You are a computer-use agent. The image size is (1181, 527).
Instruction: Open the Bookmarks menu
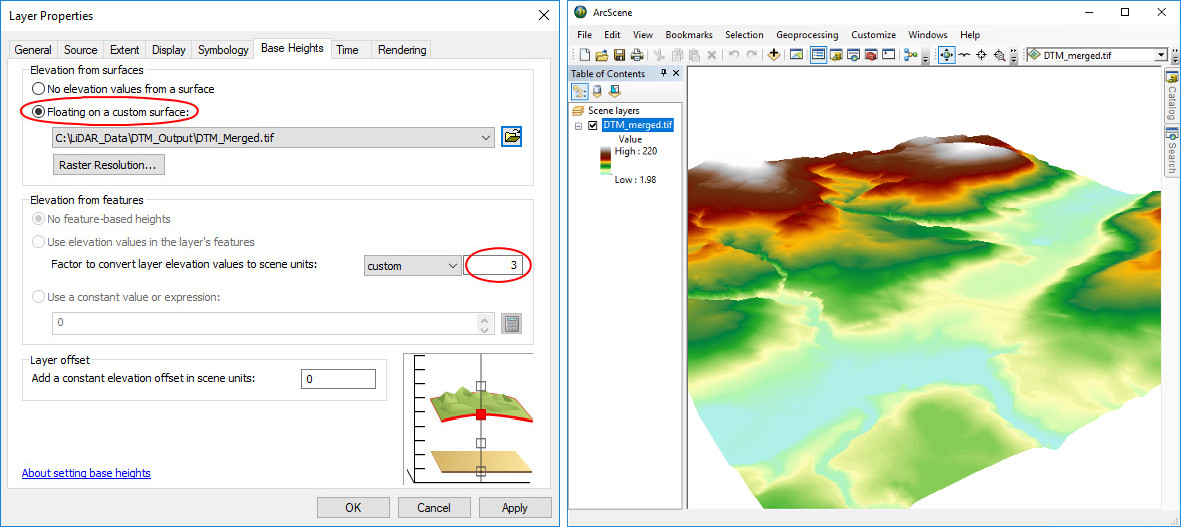coord(688,35)
